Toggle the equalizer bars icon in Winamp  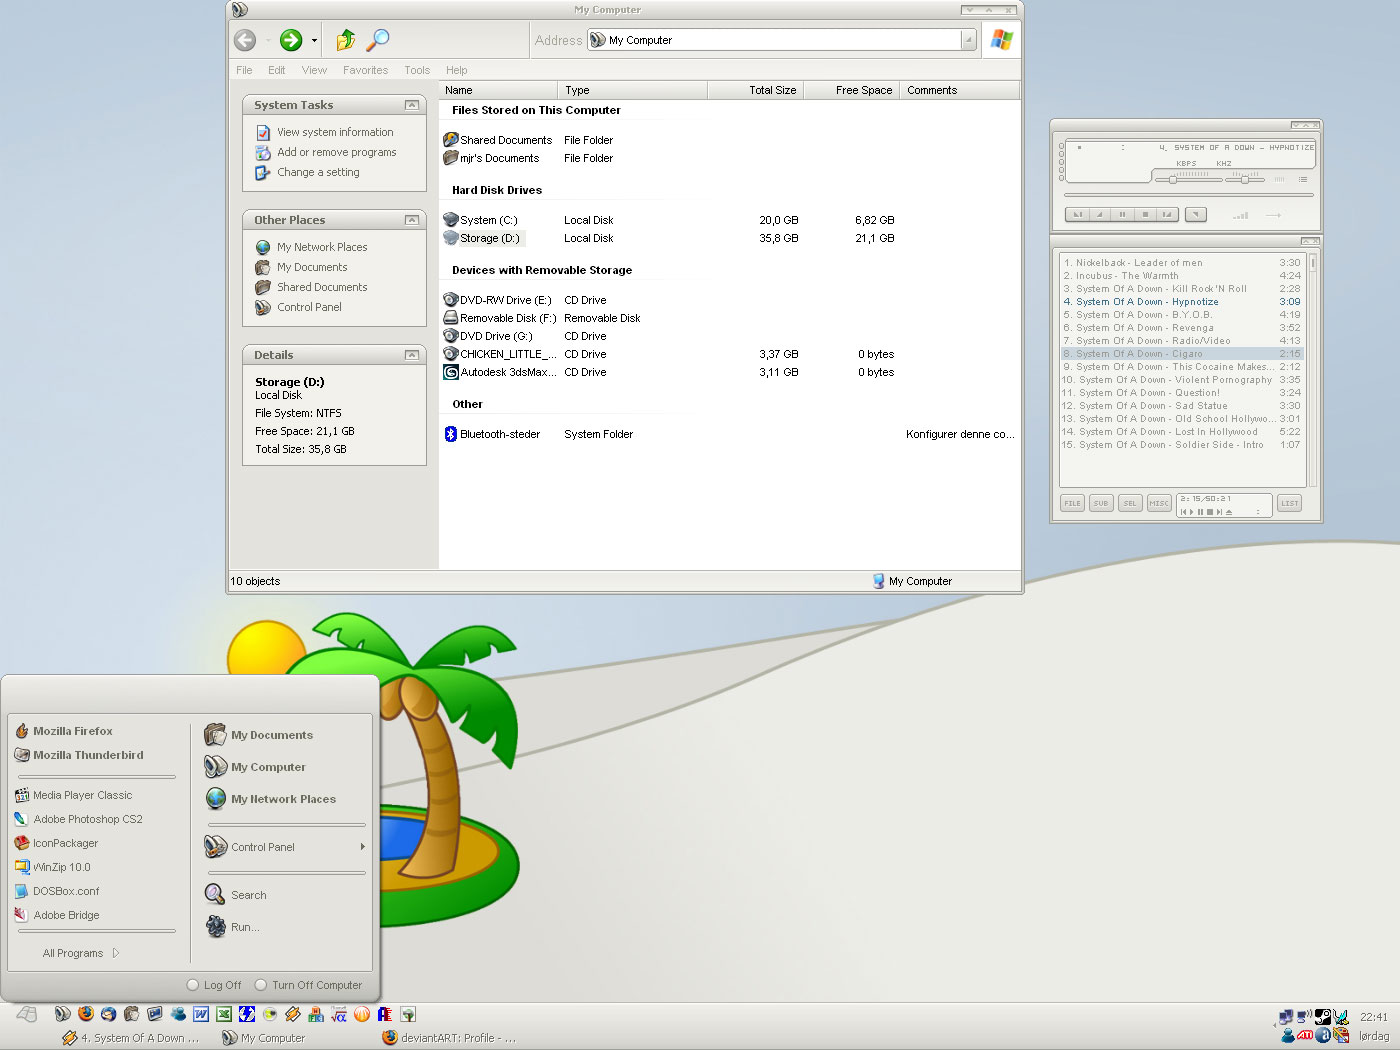tap(1279, 180)
